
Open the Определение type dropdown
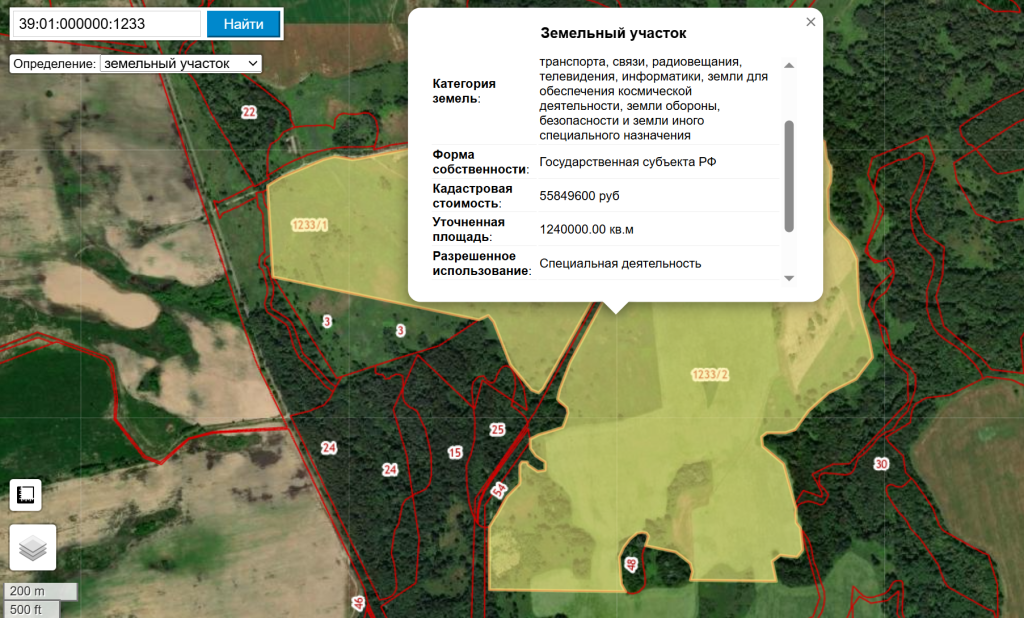pos(180,63)
